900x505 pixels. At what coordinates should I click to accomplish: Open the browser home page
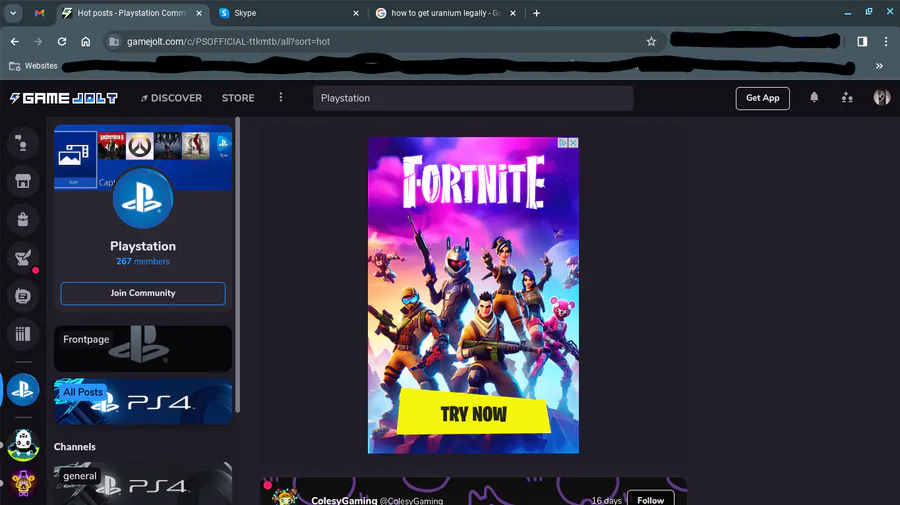click(x=86, y=41)
